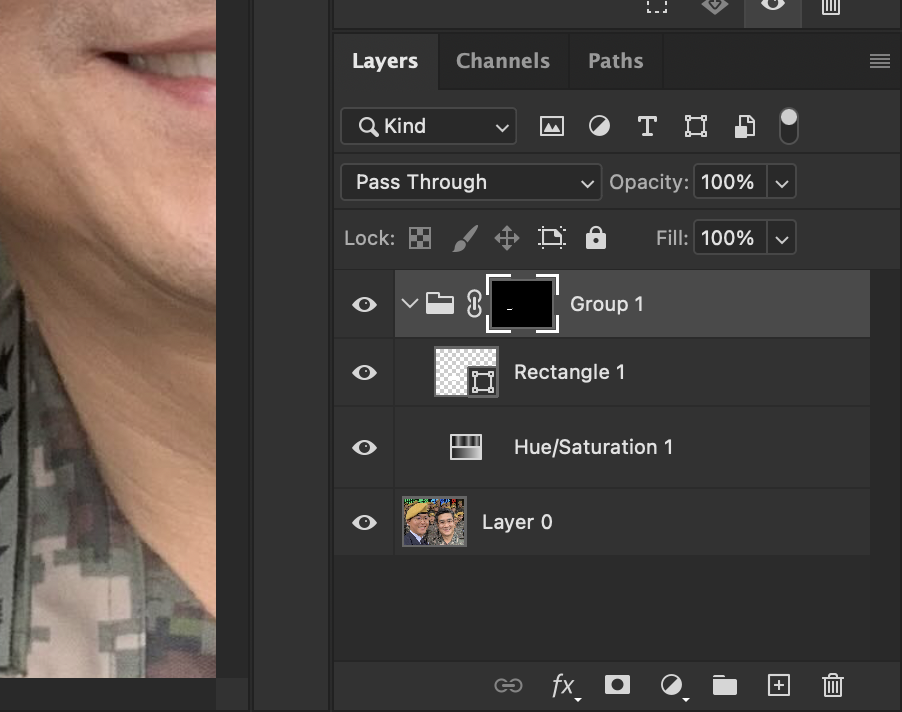Viewport: 902px width, 712px height.
Task: Open the Fill slider dropdown arrow
Action: [x=781, y=238]
